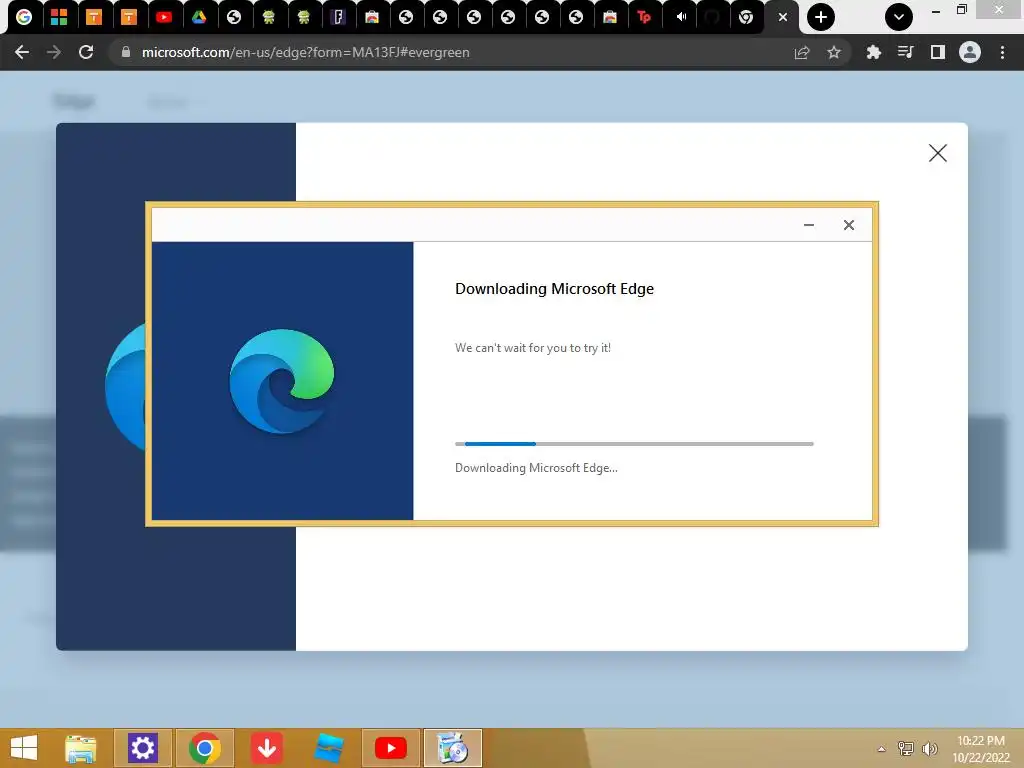View site info via the padlock icon
The image size is (1024, 768).
126,52
